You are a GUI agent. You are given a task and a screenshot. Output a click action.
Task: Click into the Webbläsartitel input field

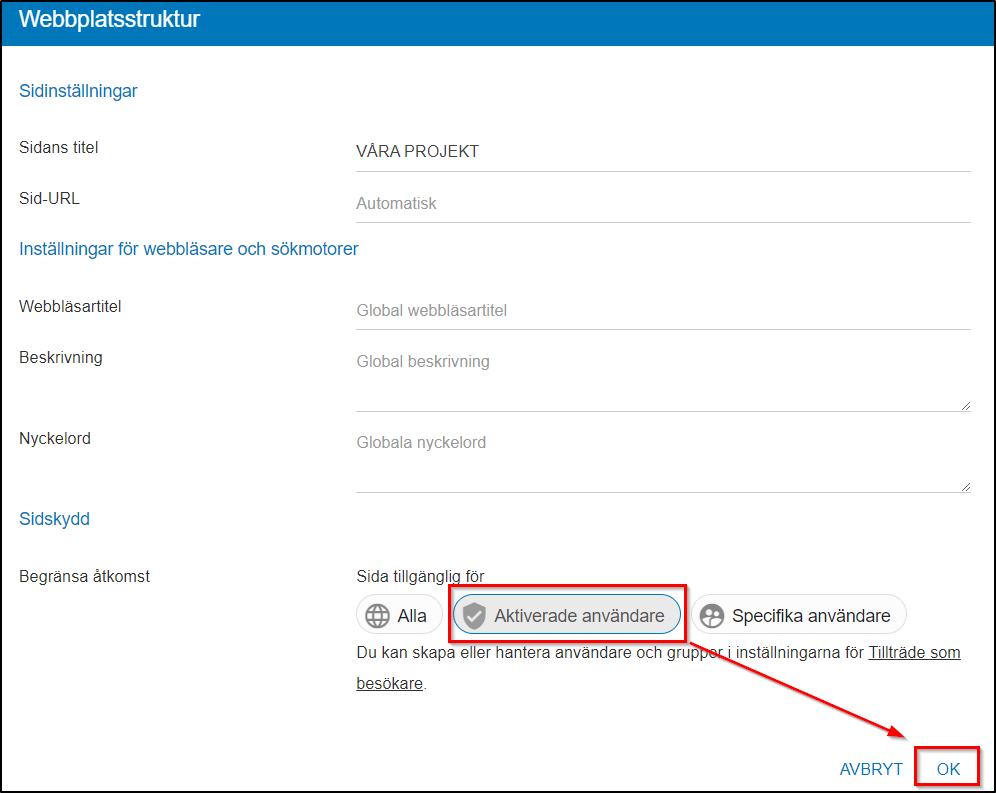[662, 310]
